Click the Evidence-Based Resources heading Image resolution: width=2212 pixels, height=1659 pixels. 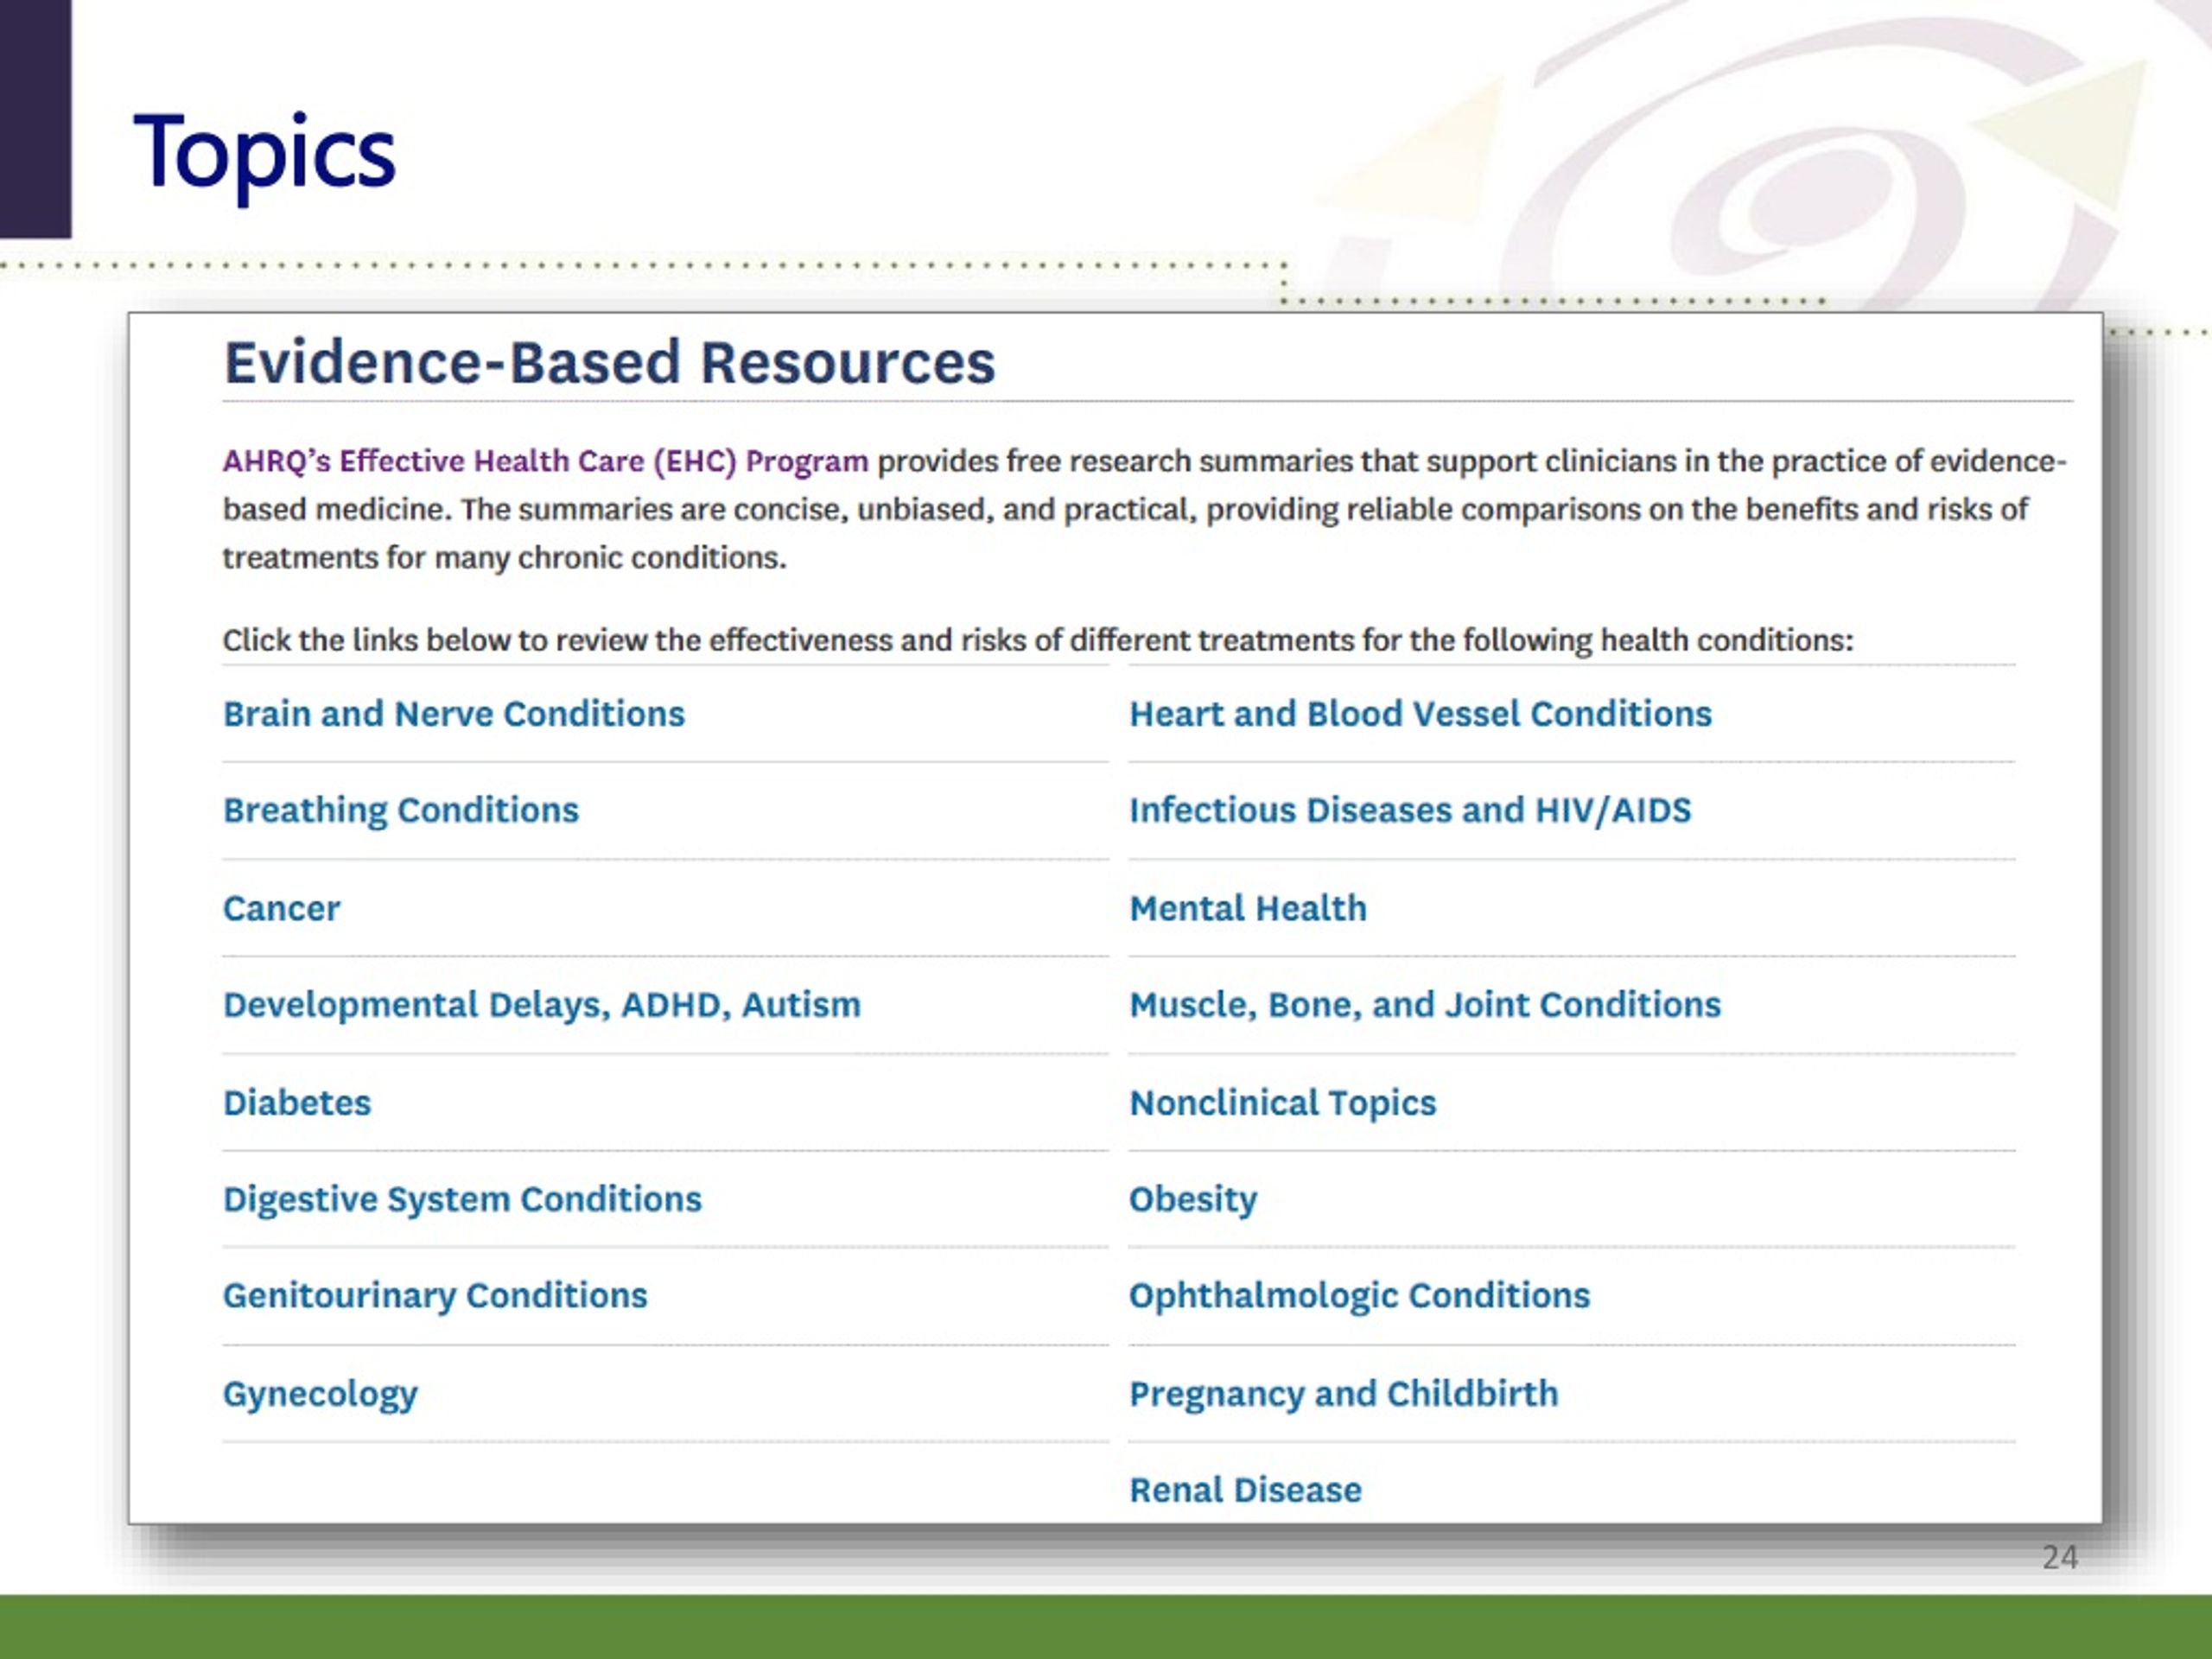click(609, 362)
